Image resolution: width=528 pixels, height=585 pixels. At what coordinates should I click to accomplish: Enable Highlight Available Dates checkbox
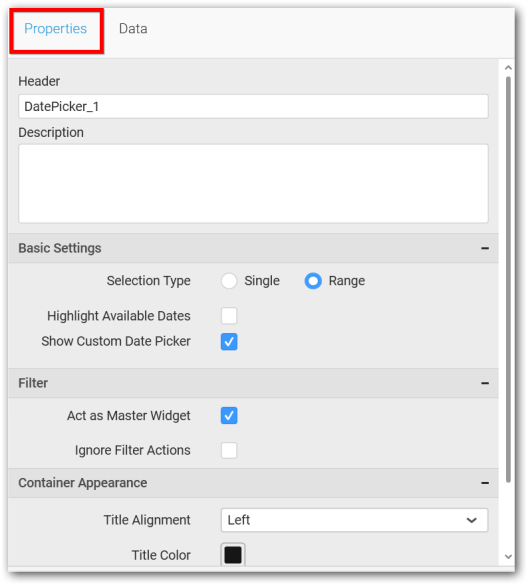point(229,316)
